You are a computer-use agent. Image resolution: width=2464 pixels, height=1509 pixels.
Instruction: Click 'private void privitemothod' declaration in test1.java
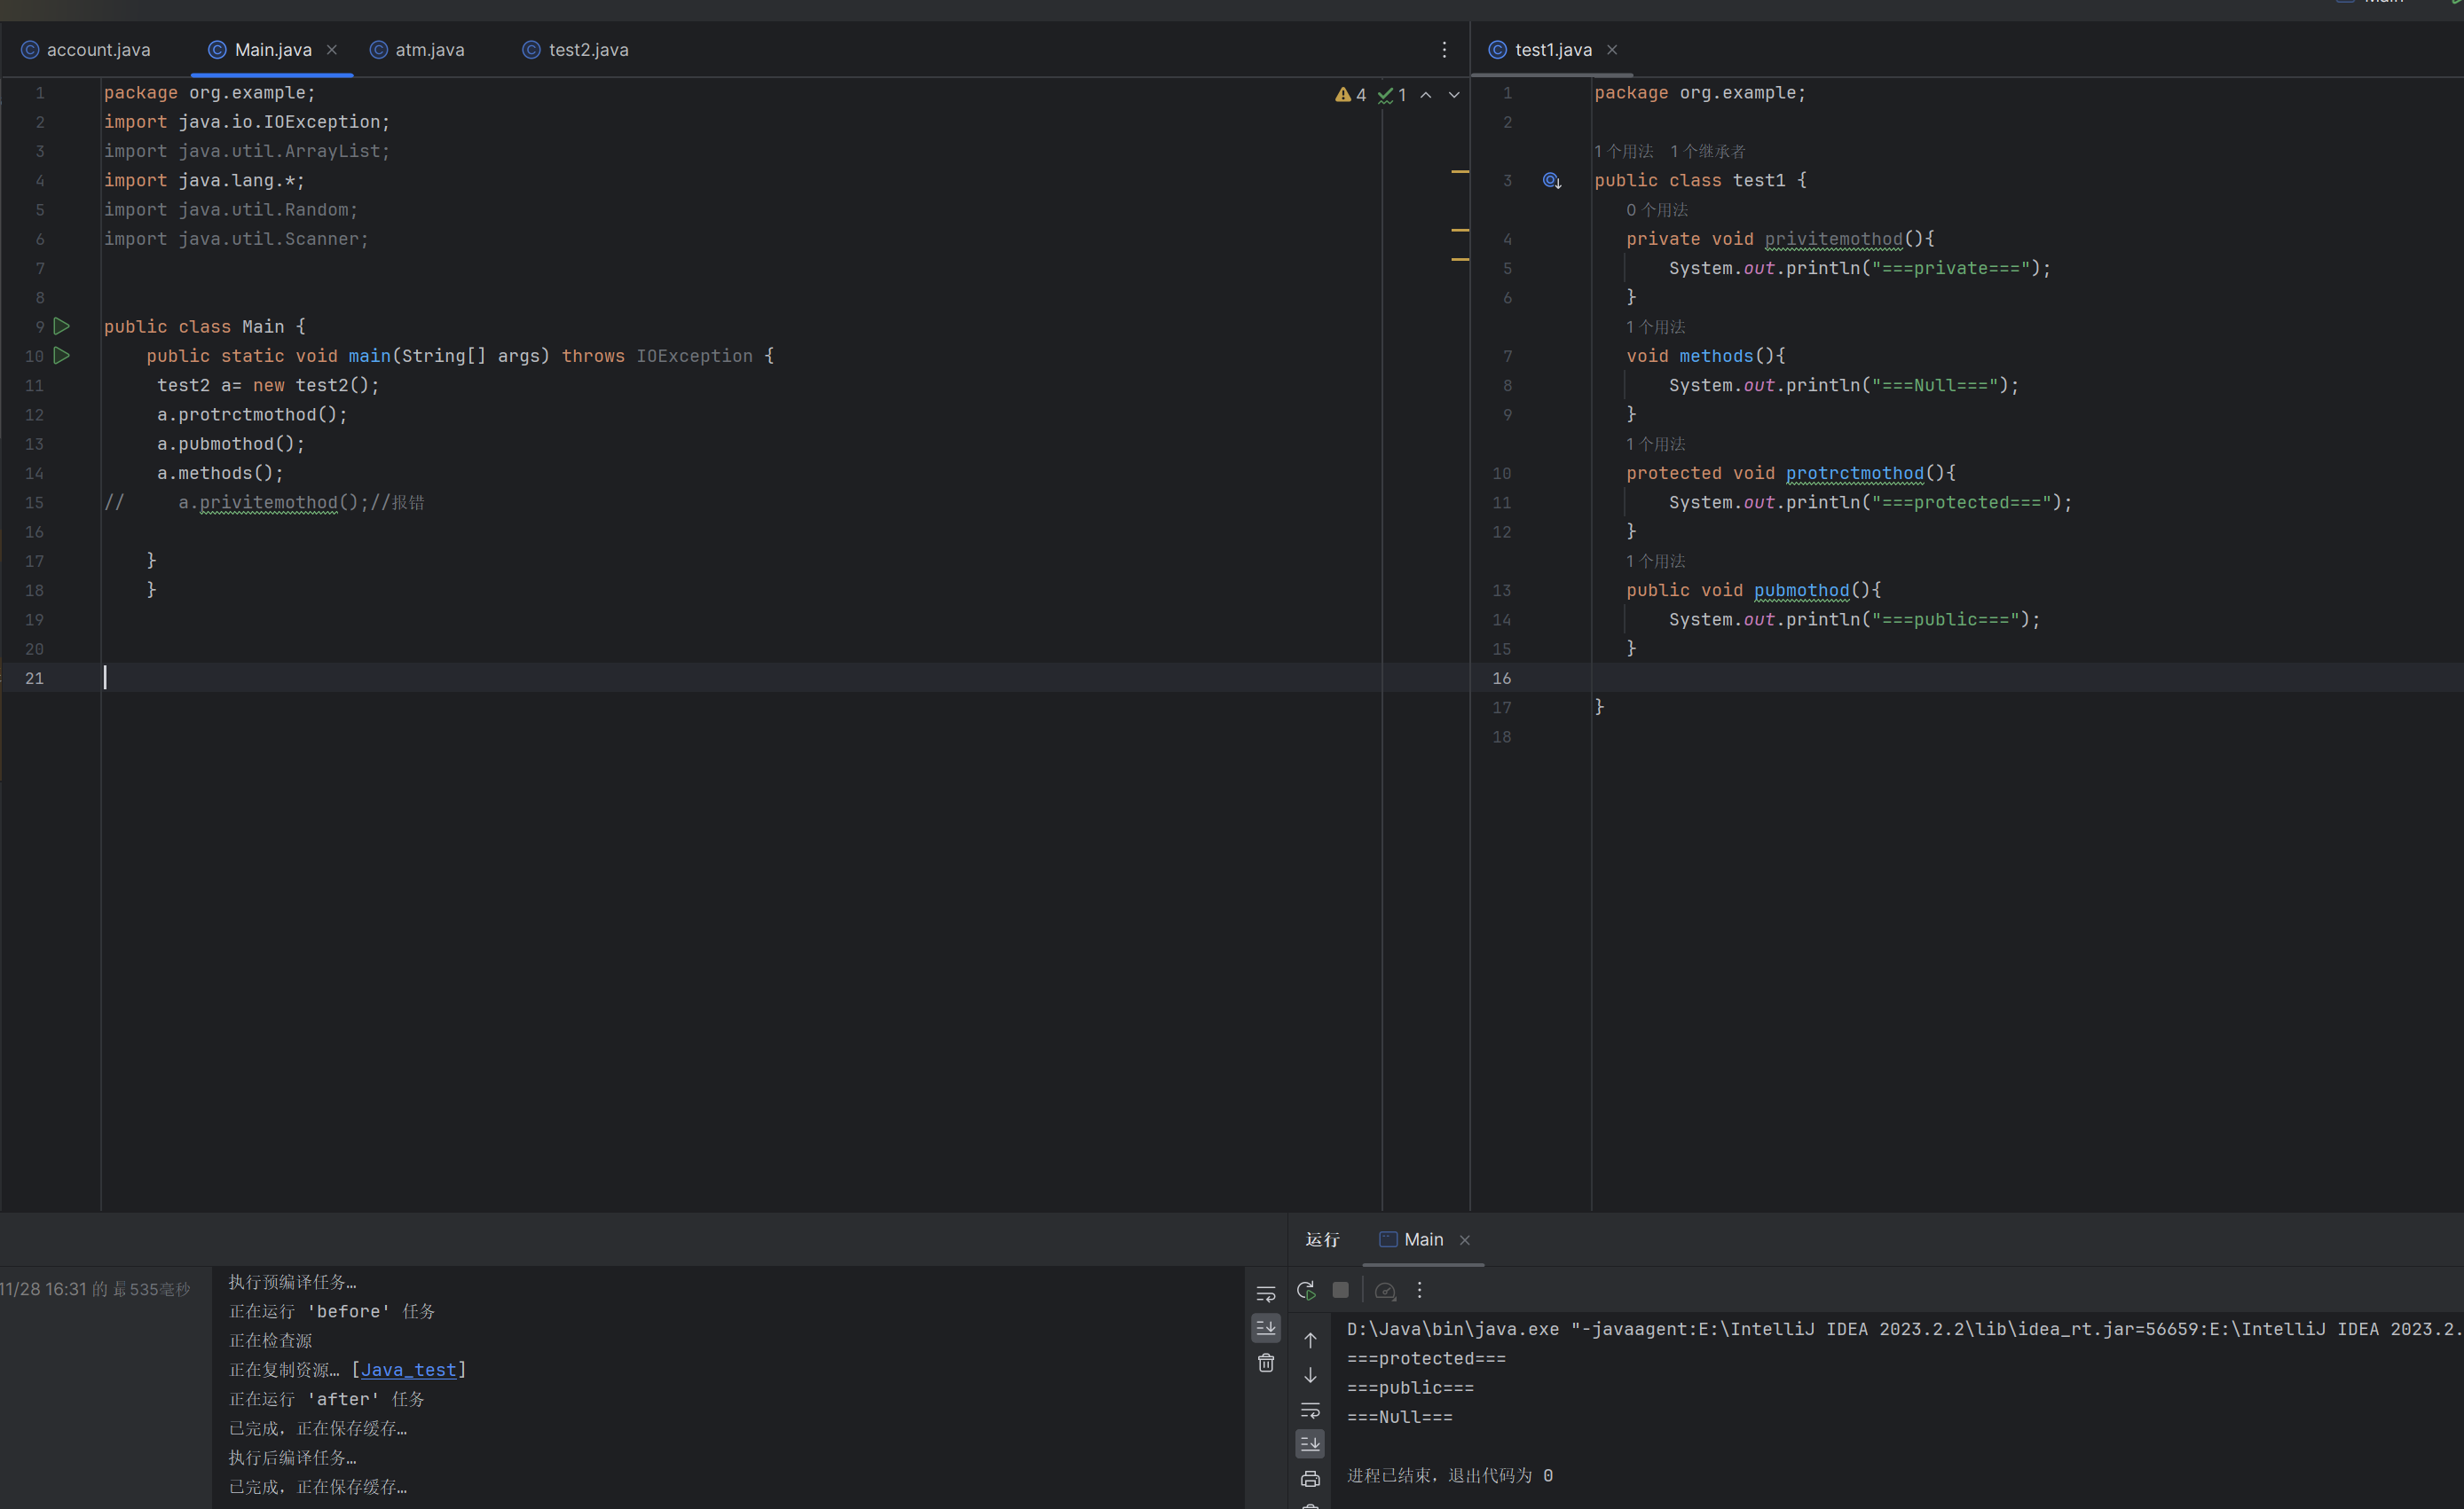1780,239
